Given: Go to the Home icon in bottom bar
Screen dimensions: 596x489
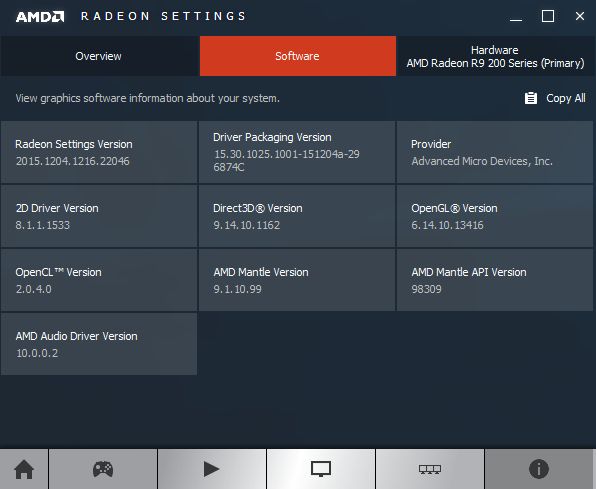Looking at the screenshot, I should (x=24, y=469).
